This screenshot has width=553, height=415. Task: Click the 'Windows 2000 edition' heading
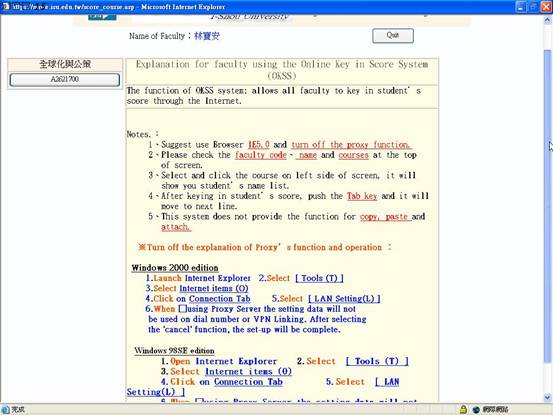tap(175, 268)
